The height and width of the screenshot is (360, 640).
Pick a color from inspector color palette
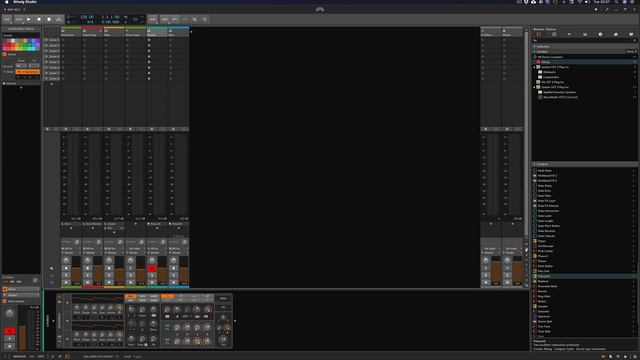[21, 44]
